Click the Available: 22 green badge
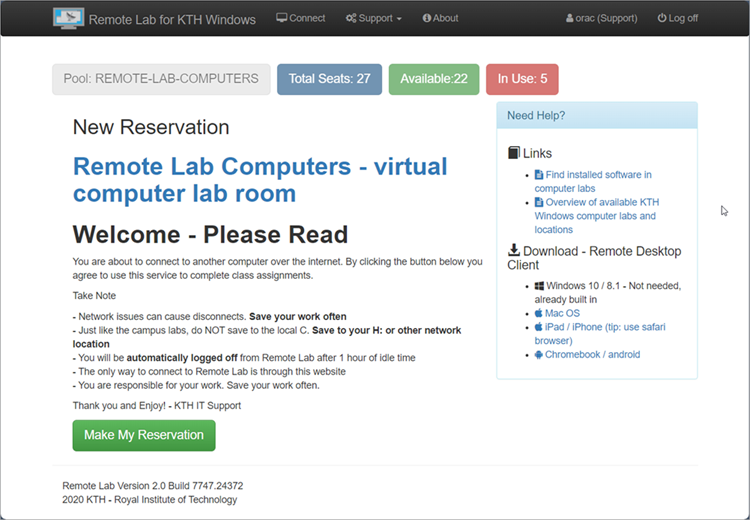This screenshot has width=750, height=520. 433,79
